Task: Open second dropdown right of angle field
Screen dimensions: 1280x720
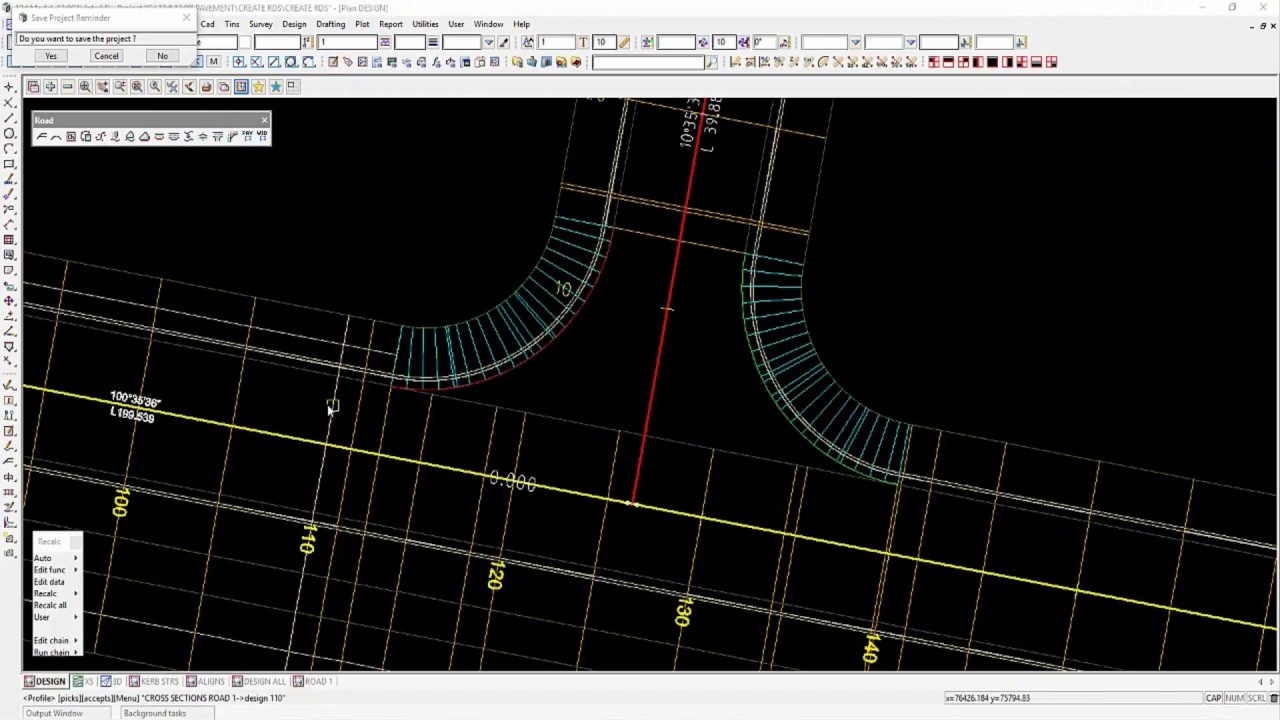Action: pos(910,42)
